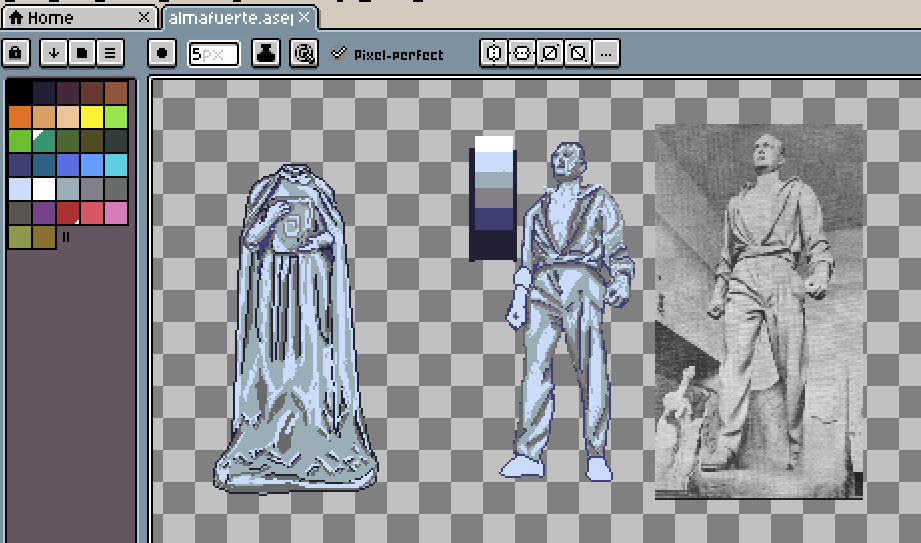Open the brush dynamics settings icon

pos(304,53)
